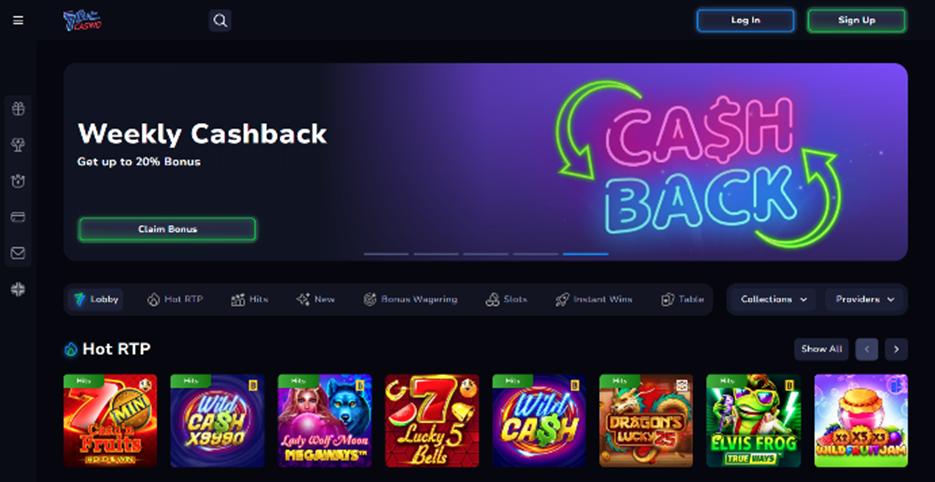Image resolution: width=935 pixels, height=482 pixels.
Task: Expand the Providers dropdown
Action: (865, 299)
